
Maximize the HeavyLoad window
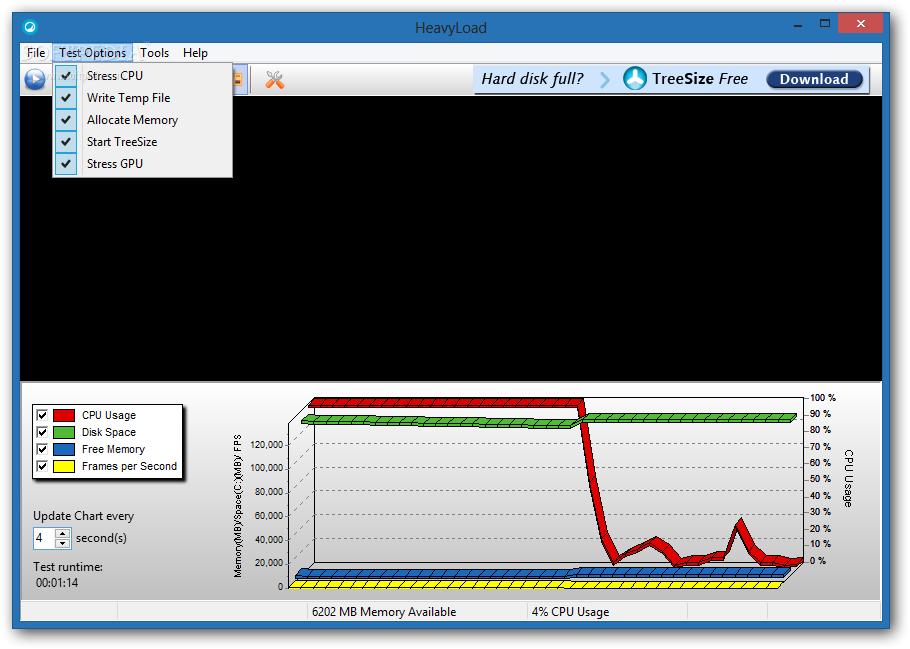(825, 24)
